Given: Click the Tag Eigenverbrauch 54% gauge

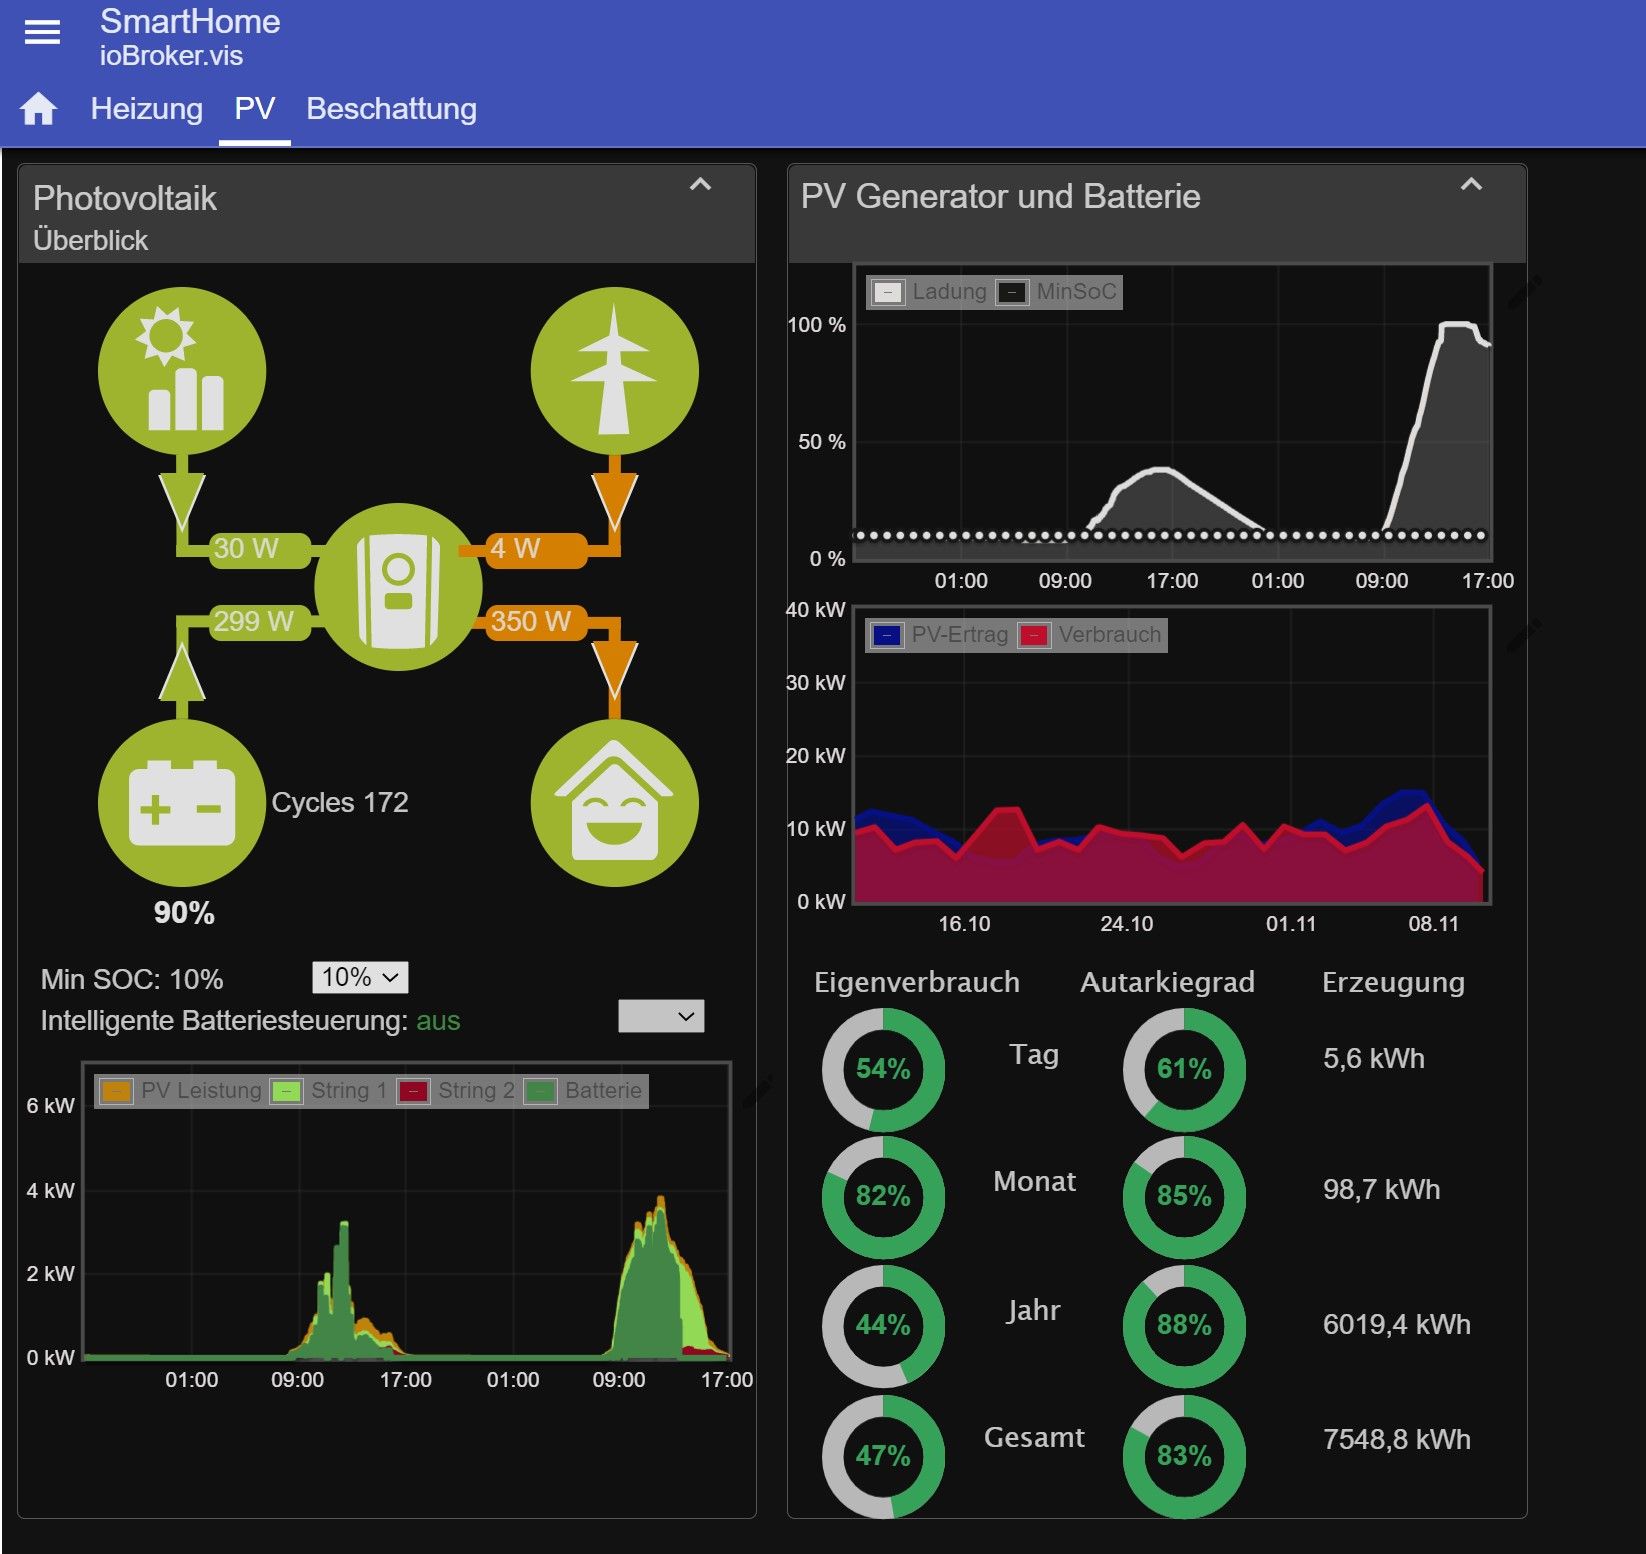Looking at the screenshot, I should click(883, 1069).
